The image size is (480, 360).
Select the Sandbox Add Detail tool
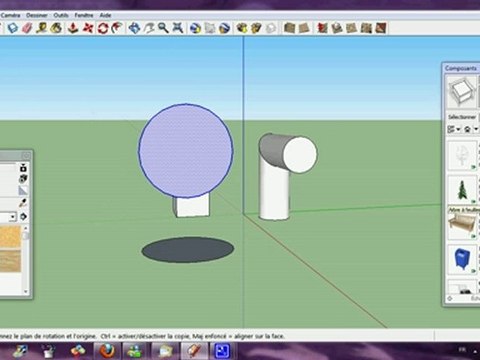pyautogui.click(x=366, y=28)
